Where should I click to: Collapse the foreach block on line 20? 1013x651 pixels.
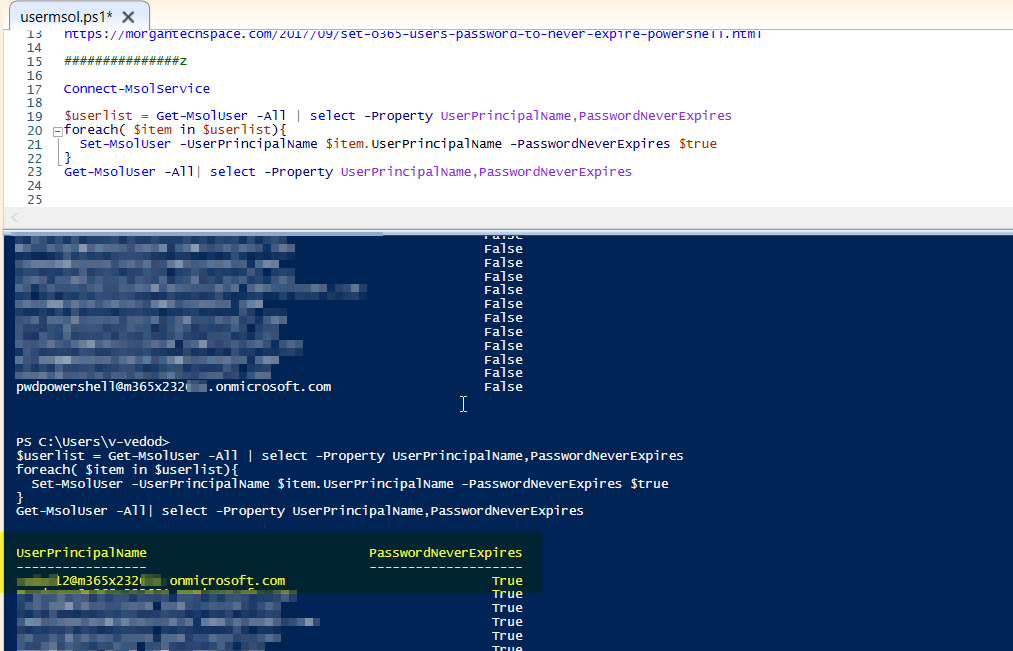coord(57,131)
